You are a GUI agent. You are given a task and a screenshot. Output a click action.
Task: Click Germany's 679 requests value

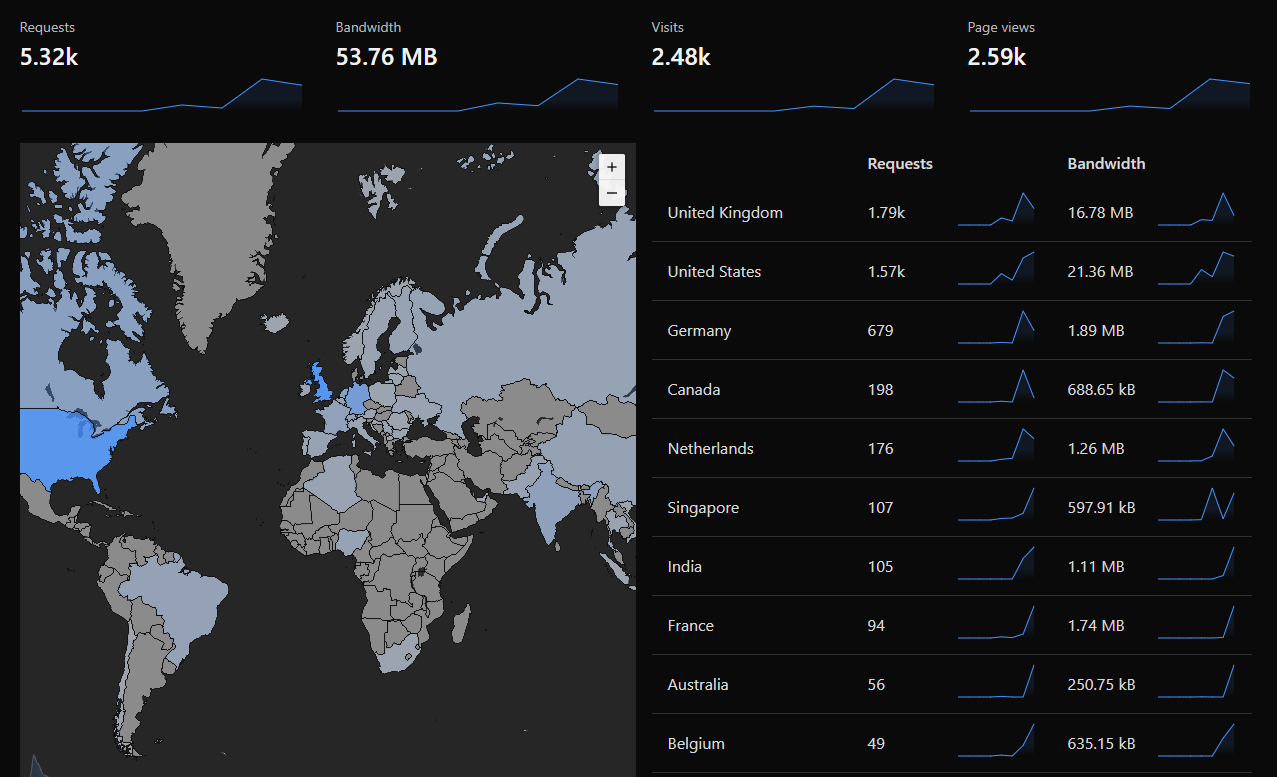[x=880, y=330]
